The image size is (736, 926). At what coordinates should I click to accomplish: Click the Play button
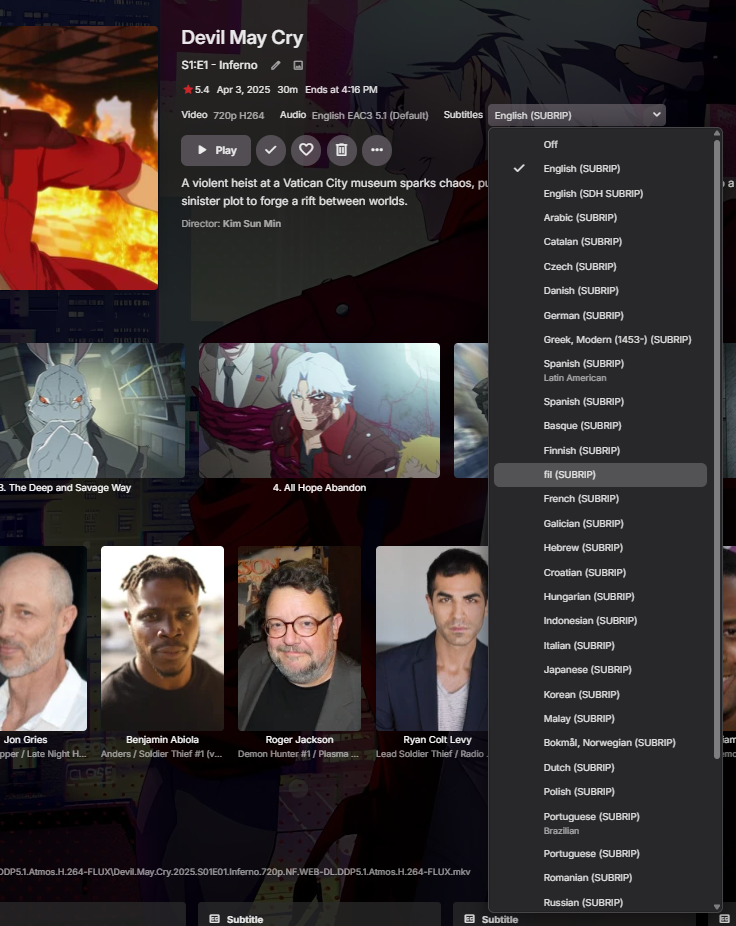pos(216,150)
